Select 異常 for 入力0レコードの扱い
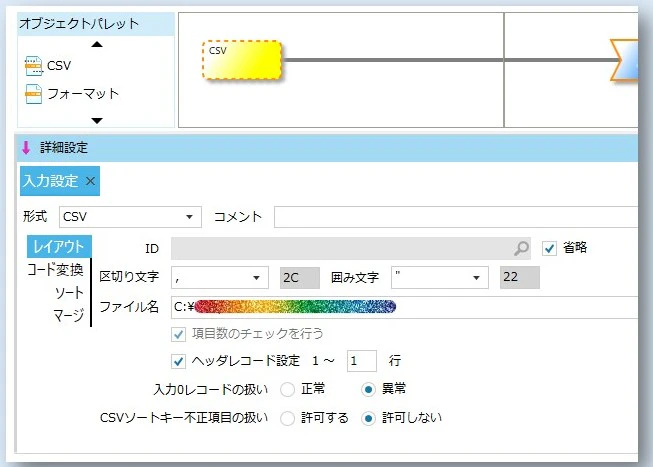Viewport: 653px width, 467px height. [x=368, y=390]
